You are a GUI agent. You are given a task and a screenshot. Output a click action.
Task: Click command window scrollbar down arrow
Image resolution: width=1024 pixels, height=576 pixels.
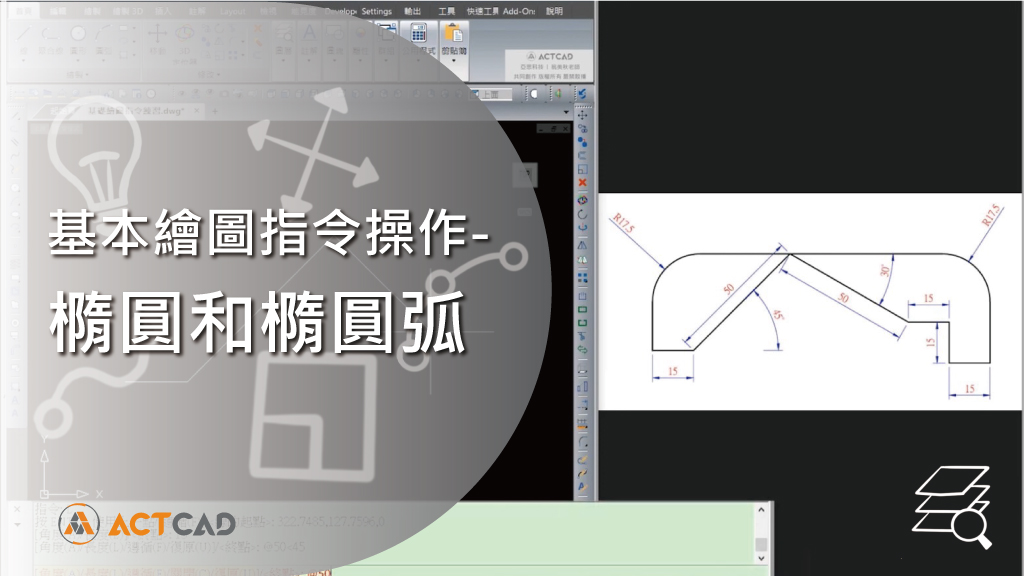click(761, 558)
